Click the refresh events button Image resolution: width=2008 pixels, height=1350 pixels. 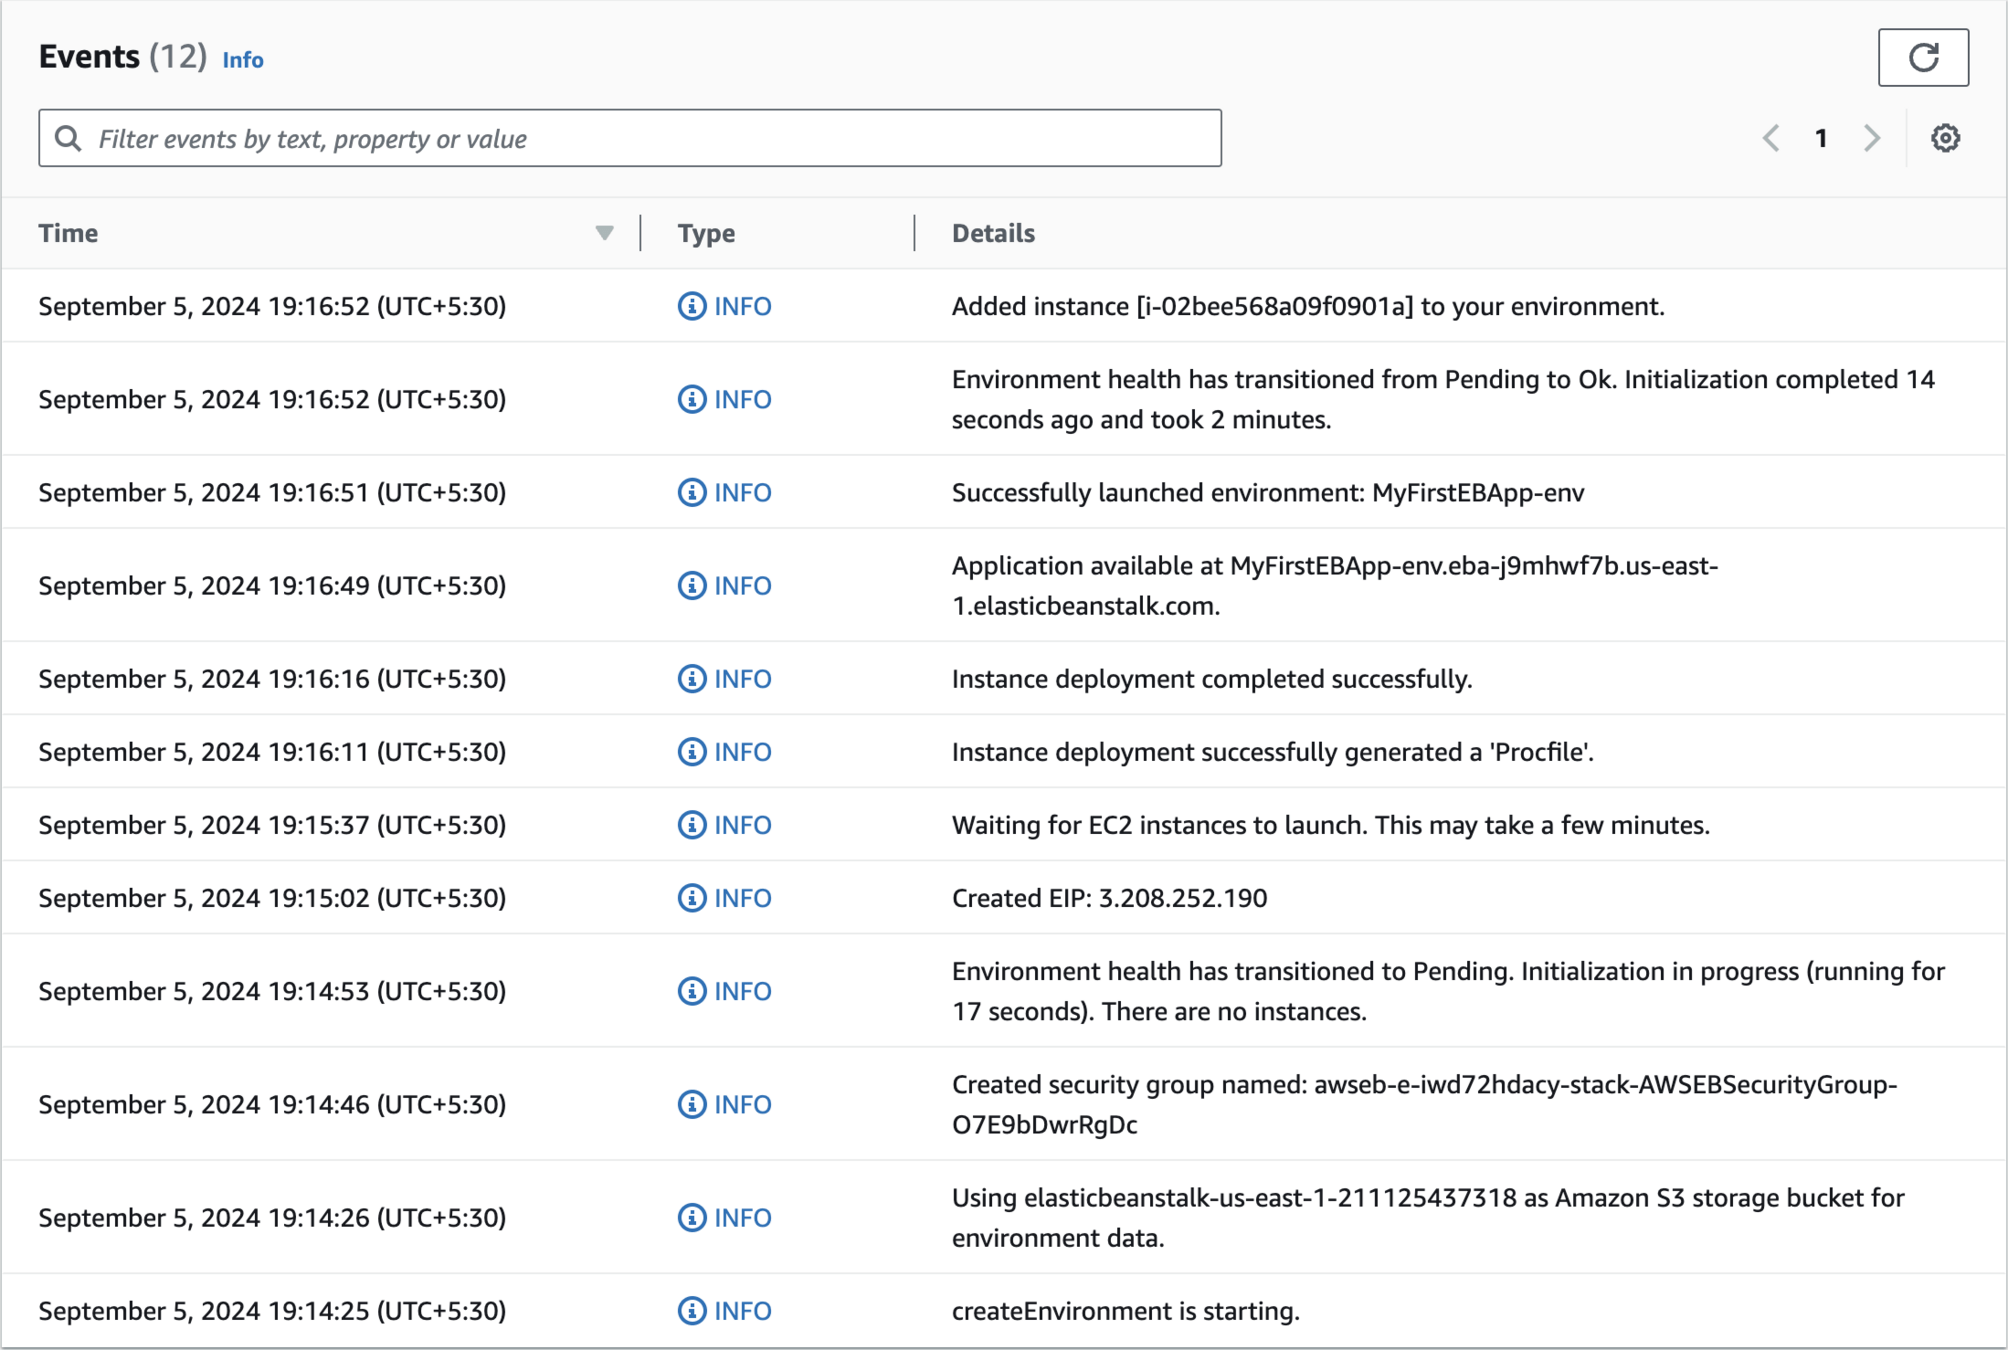tap(1922, 58)
